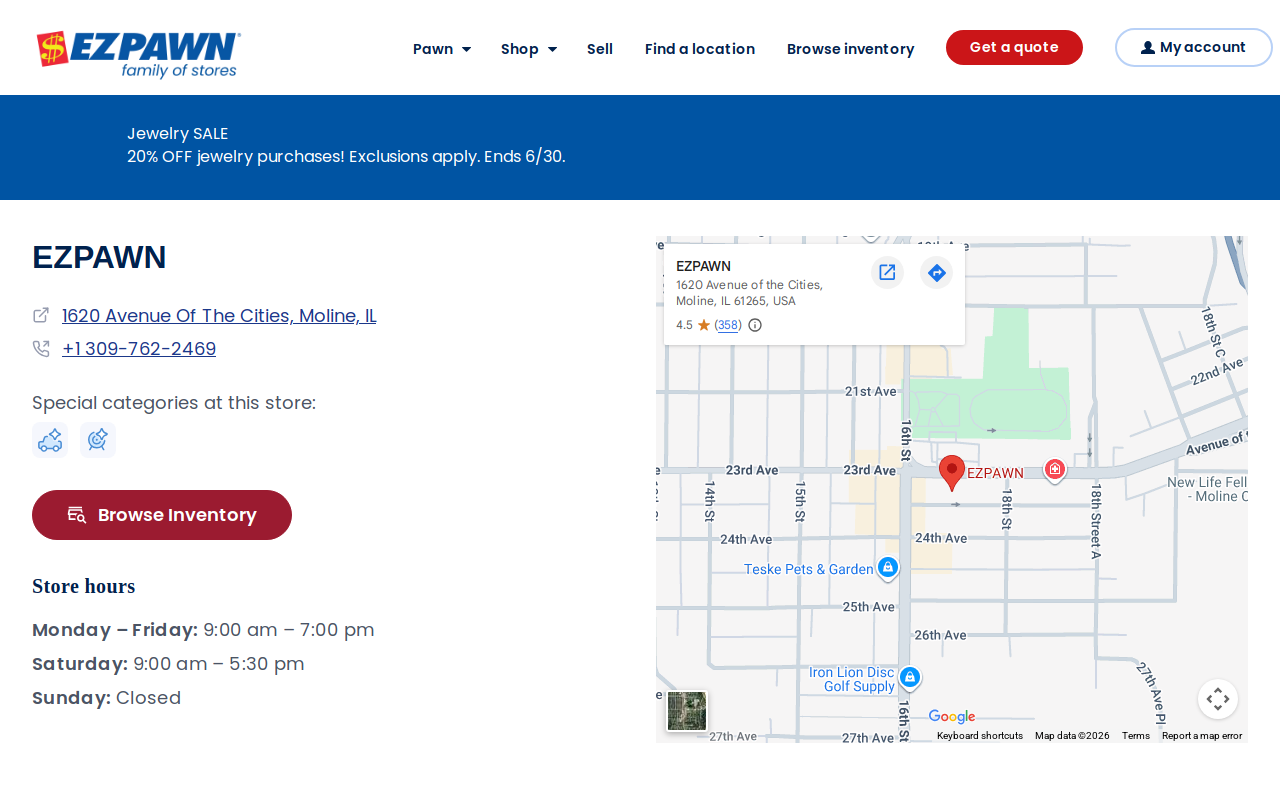Click the EZPAWN family of stores logo

point(138,54)
